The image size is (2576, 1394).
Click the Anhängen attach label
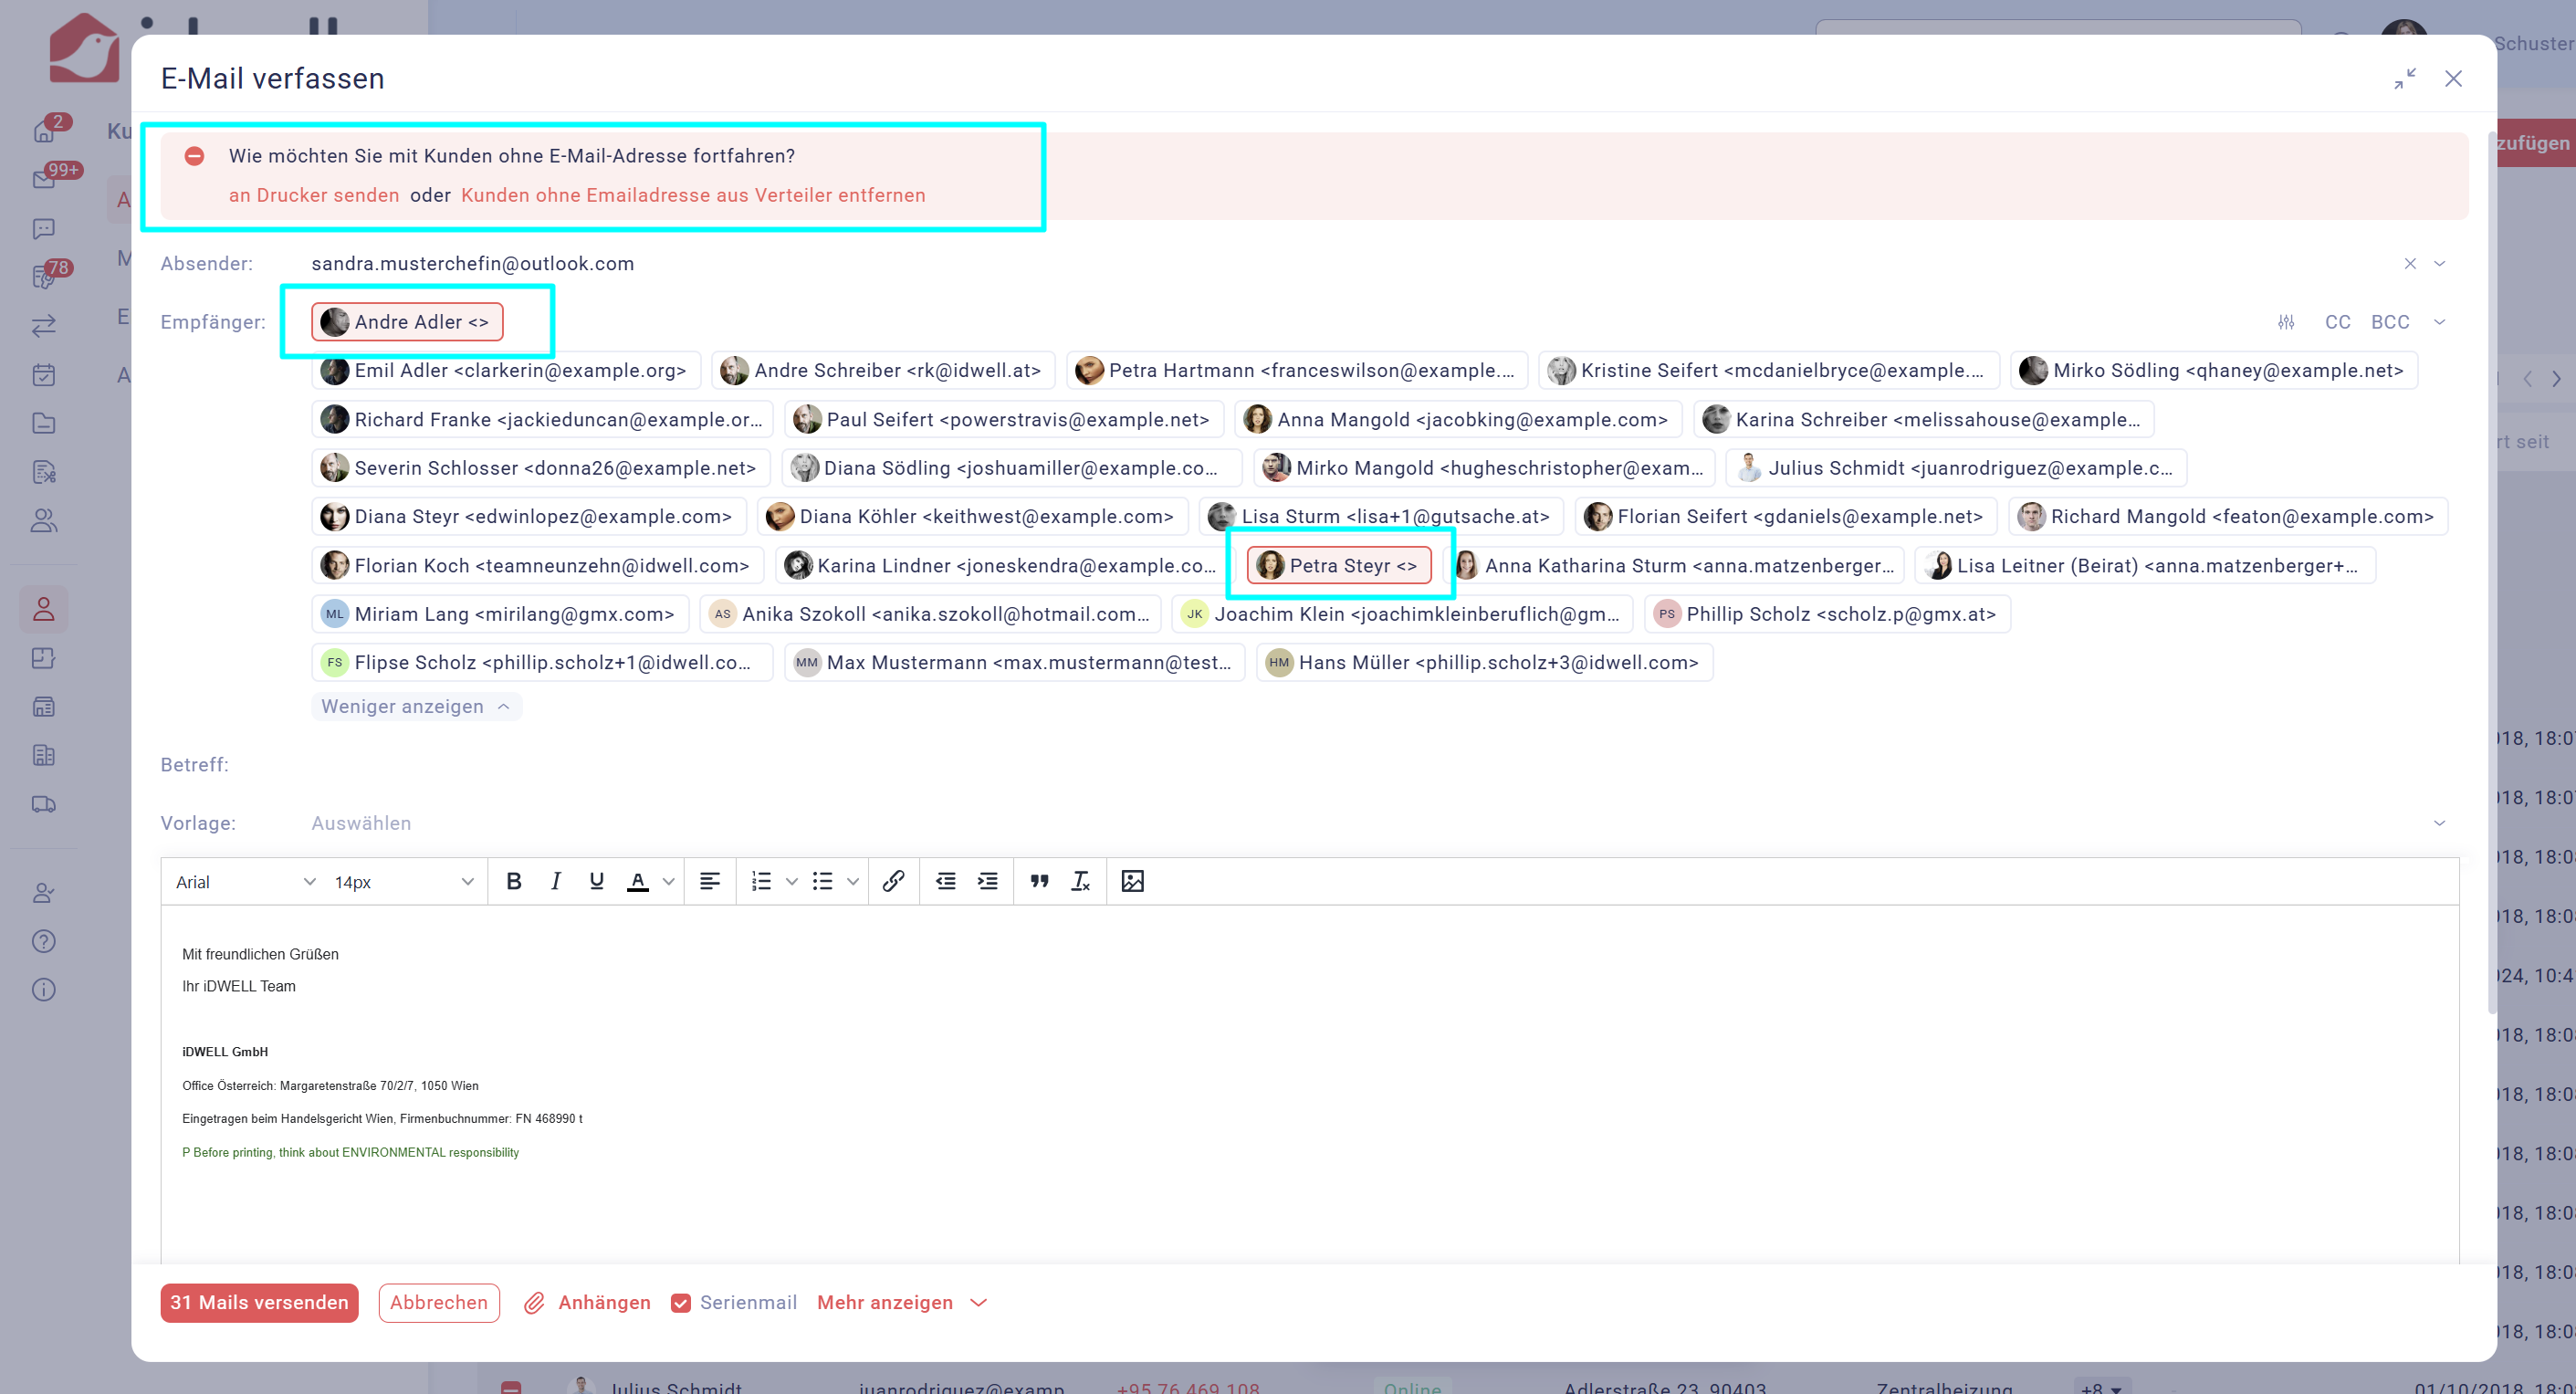604,1303
